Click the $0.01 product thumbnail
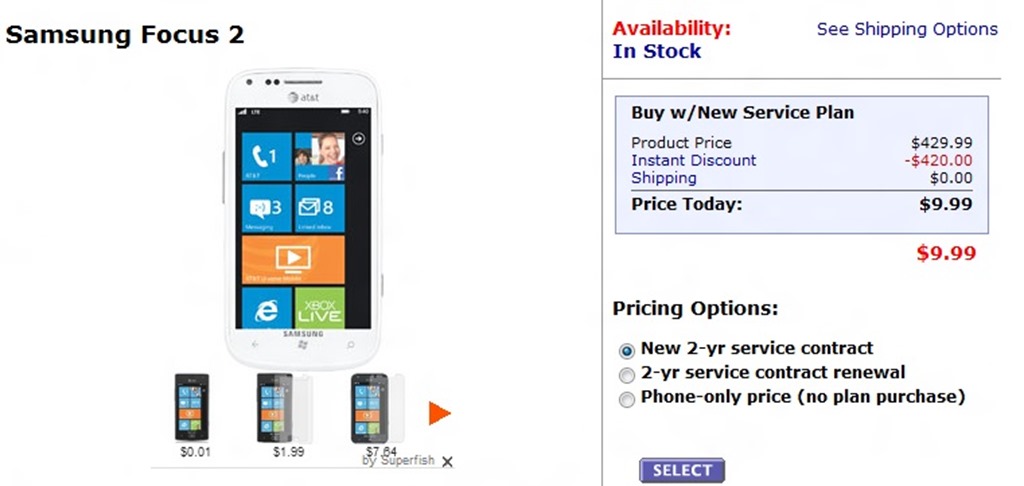Screen dimensions: 1024x486 191,408
